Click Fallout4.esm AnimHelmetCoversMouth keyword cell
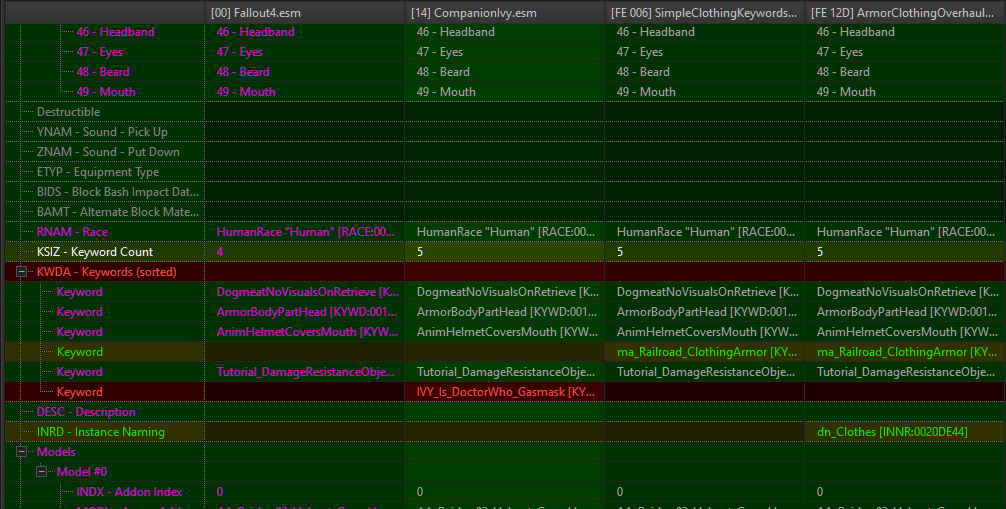The width and height of the screenshot is (1006, 509). pos(305,331)
